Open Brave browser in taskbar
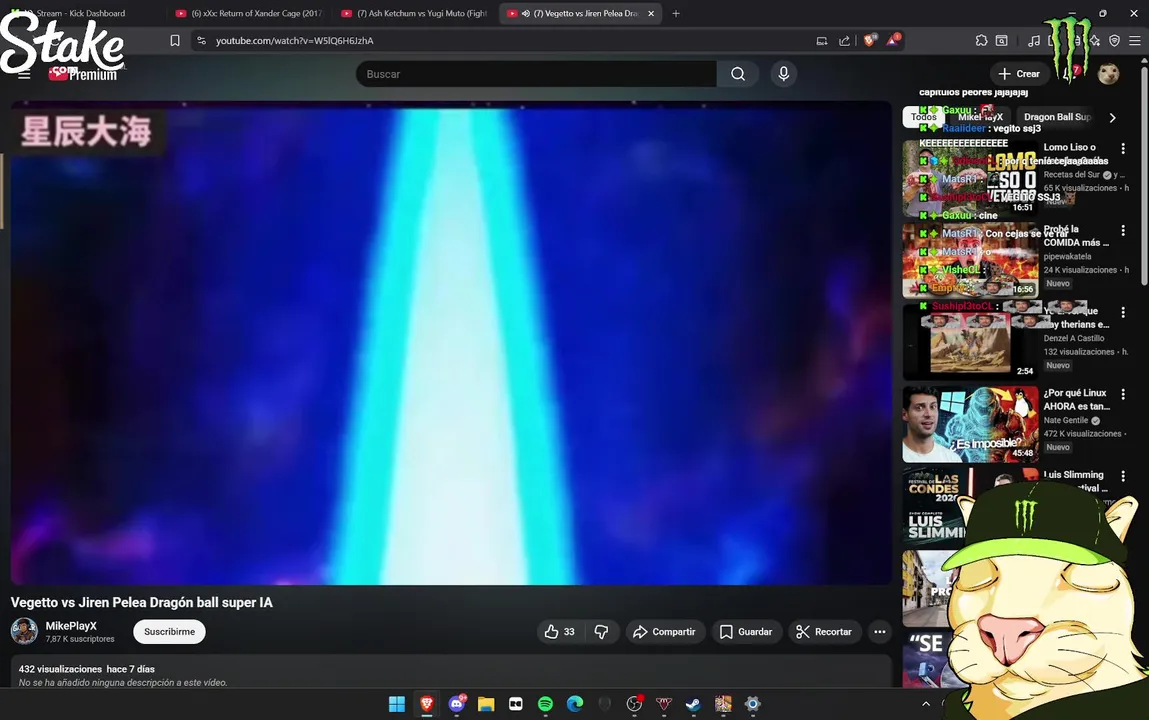The height and width of the screenshot is (720, 1149). tap(426, 704)
